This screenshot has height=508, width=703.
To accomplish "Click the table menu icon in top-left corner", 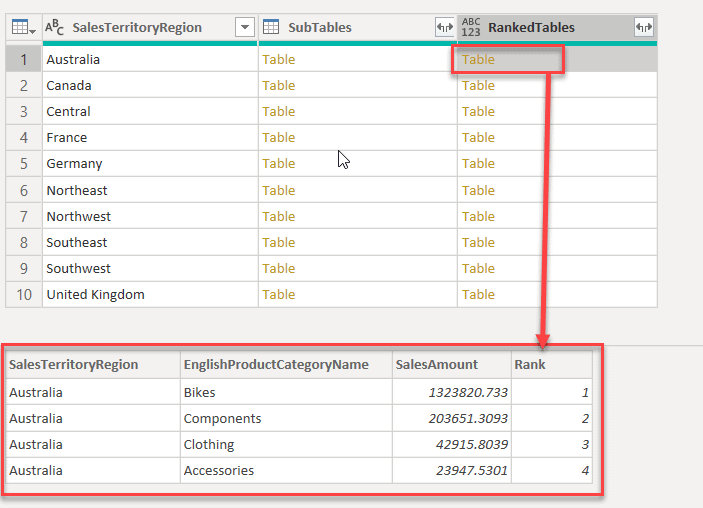I will (x=23, y=28).
